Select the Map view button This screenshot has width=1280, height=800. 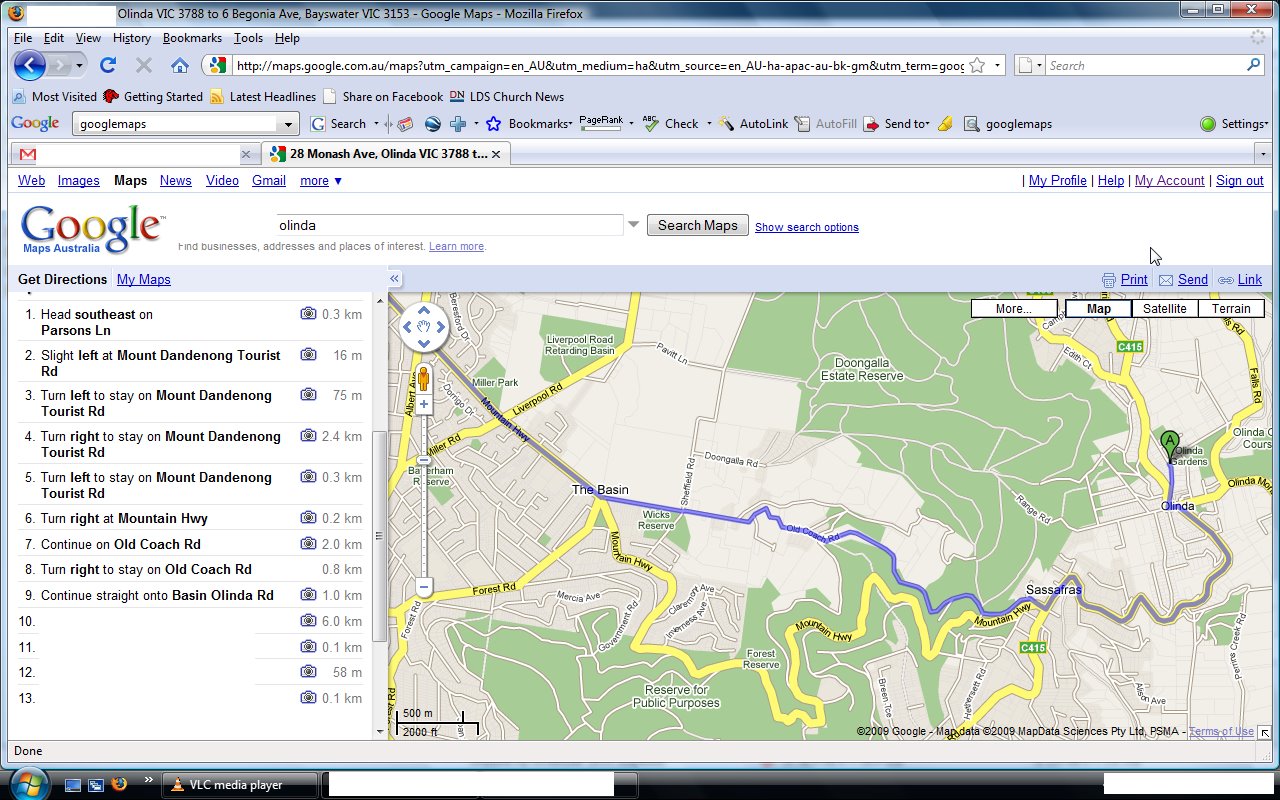(x=1098, y=309)
